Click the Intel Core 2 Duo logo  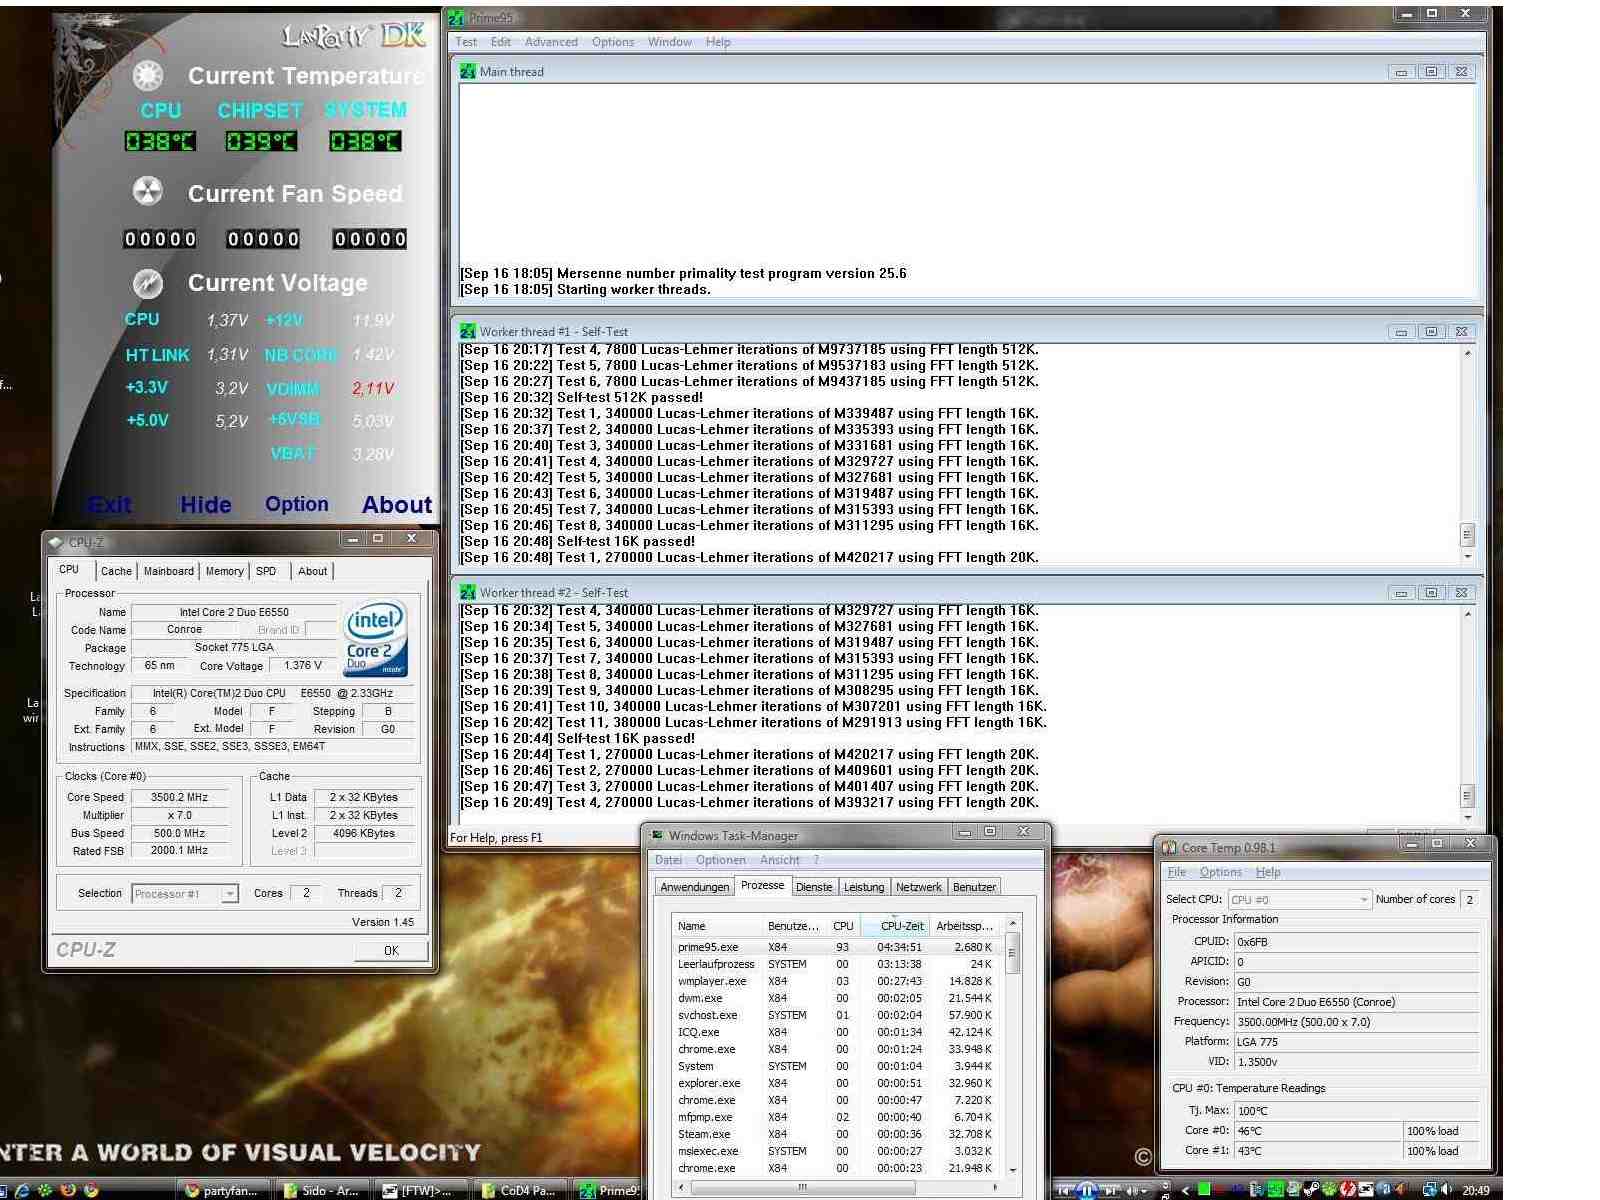click(x=375, y=638)
